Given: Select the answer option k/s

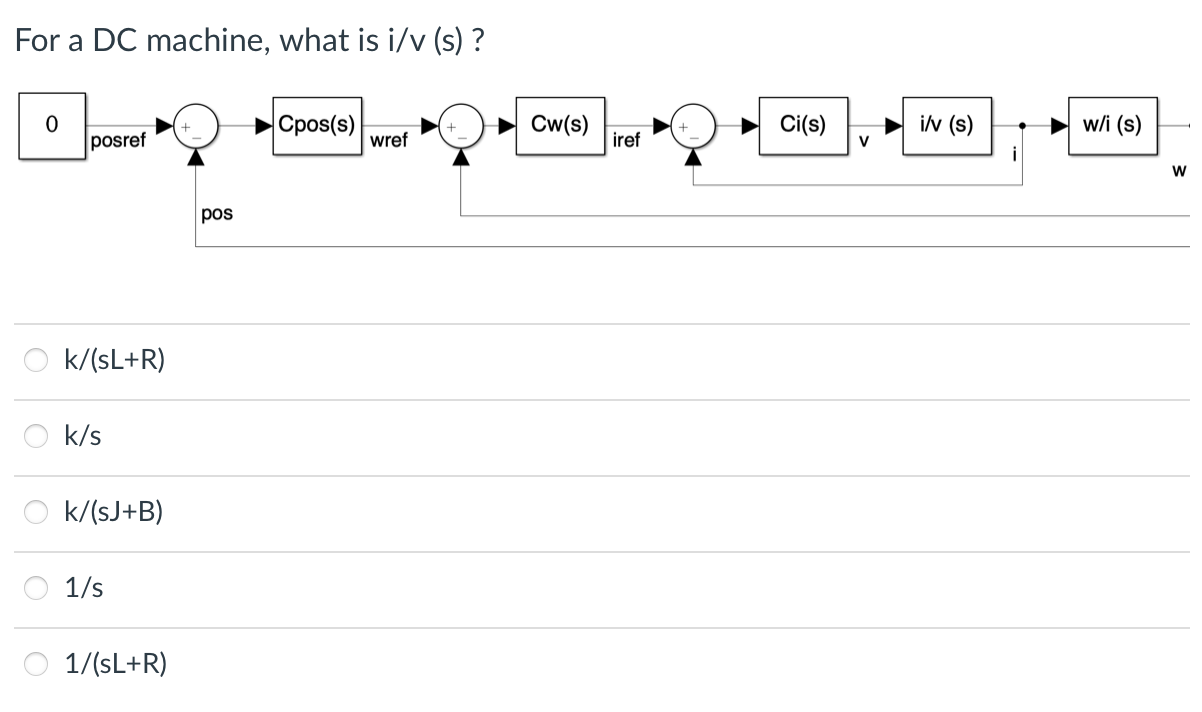Looking at the screenshot, I should pyautogui.click(x=82, y=434).
